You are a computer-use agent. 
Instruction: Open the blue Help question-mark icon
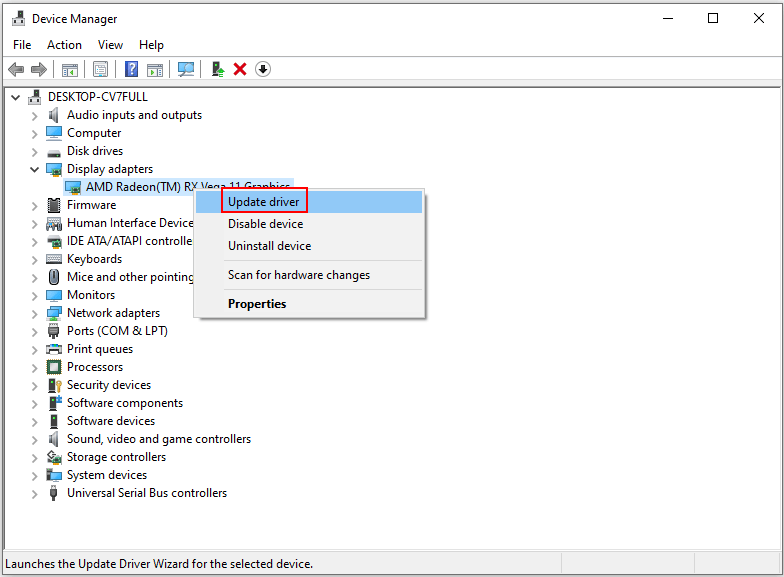coord(131,69)
